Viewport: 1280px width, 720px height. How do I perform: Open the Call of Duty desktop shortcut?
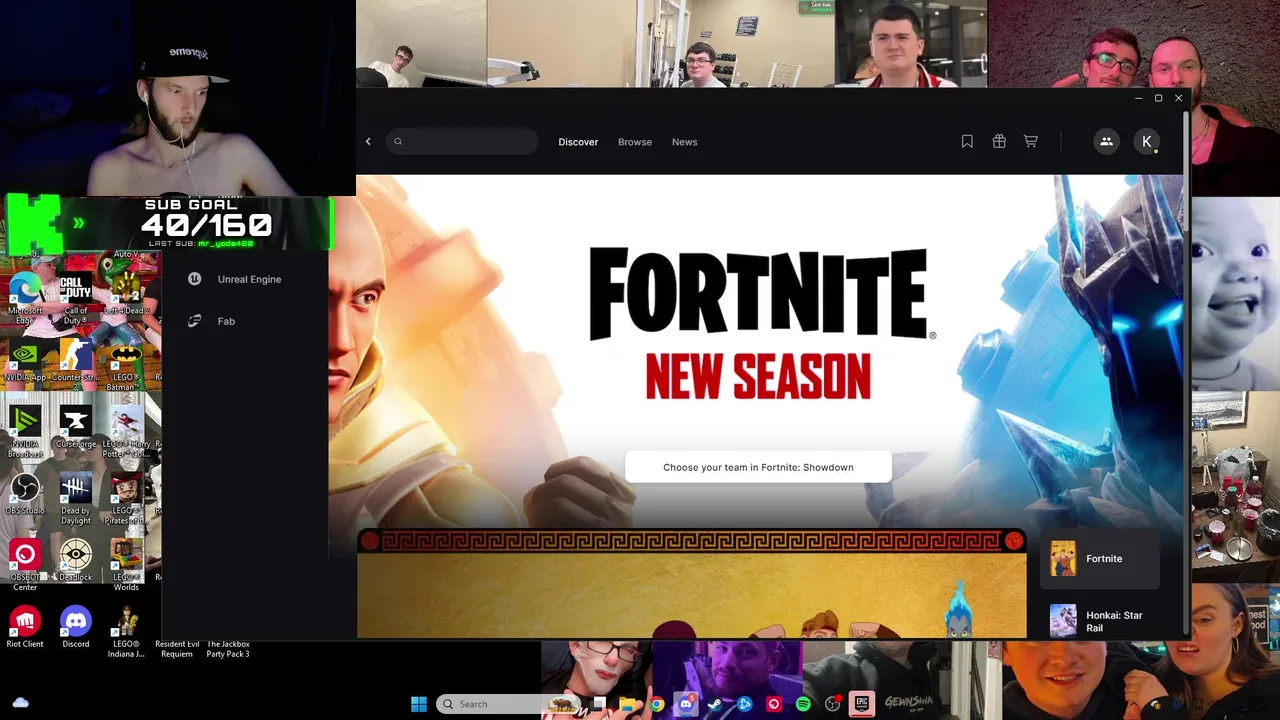[76, 295]
